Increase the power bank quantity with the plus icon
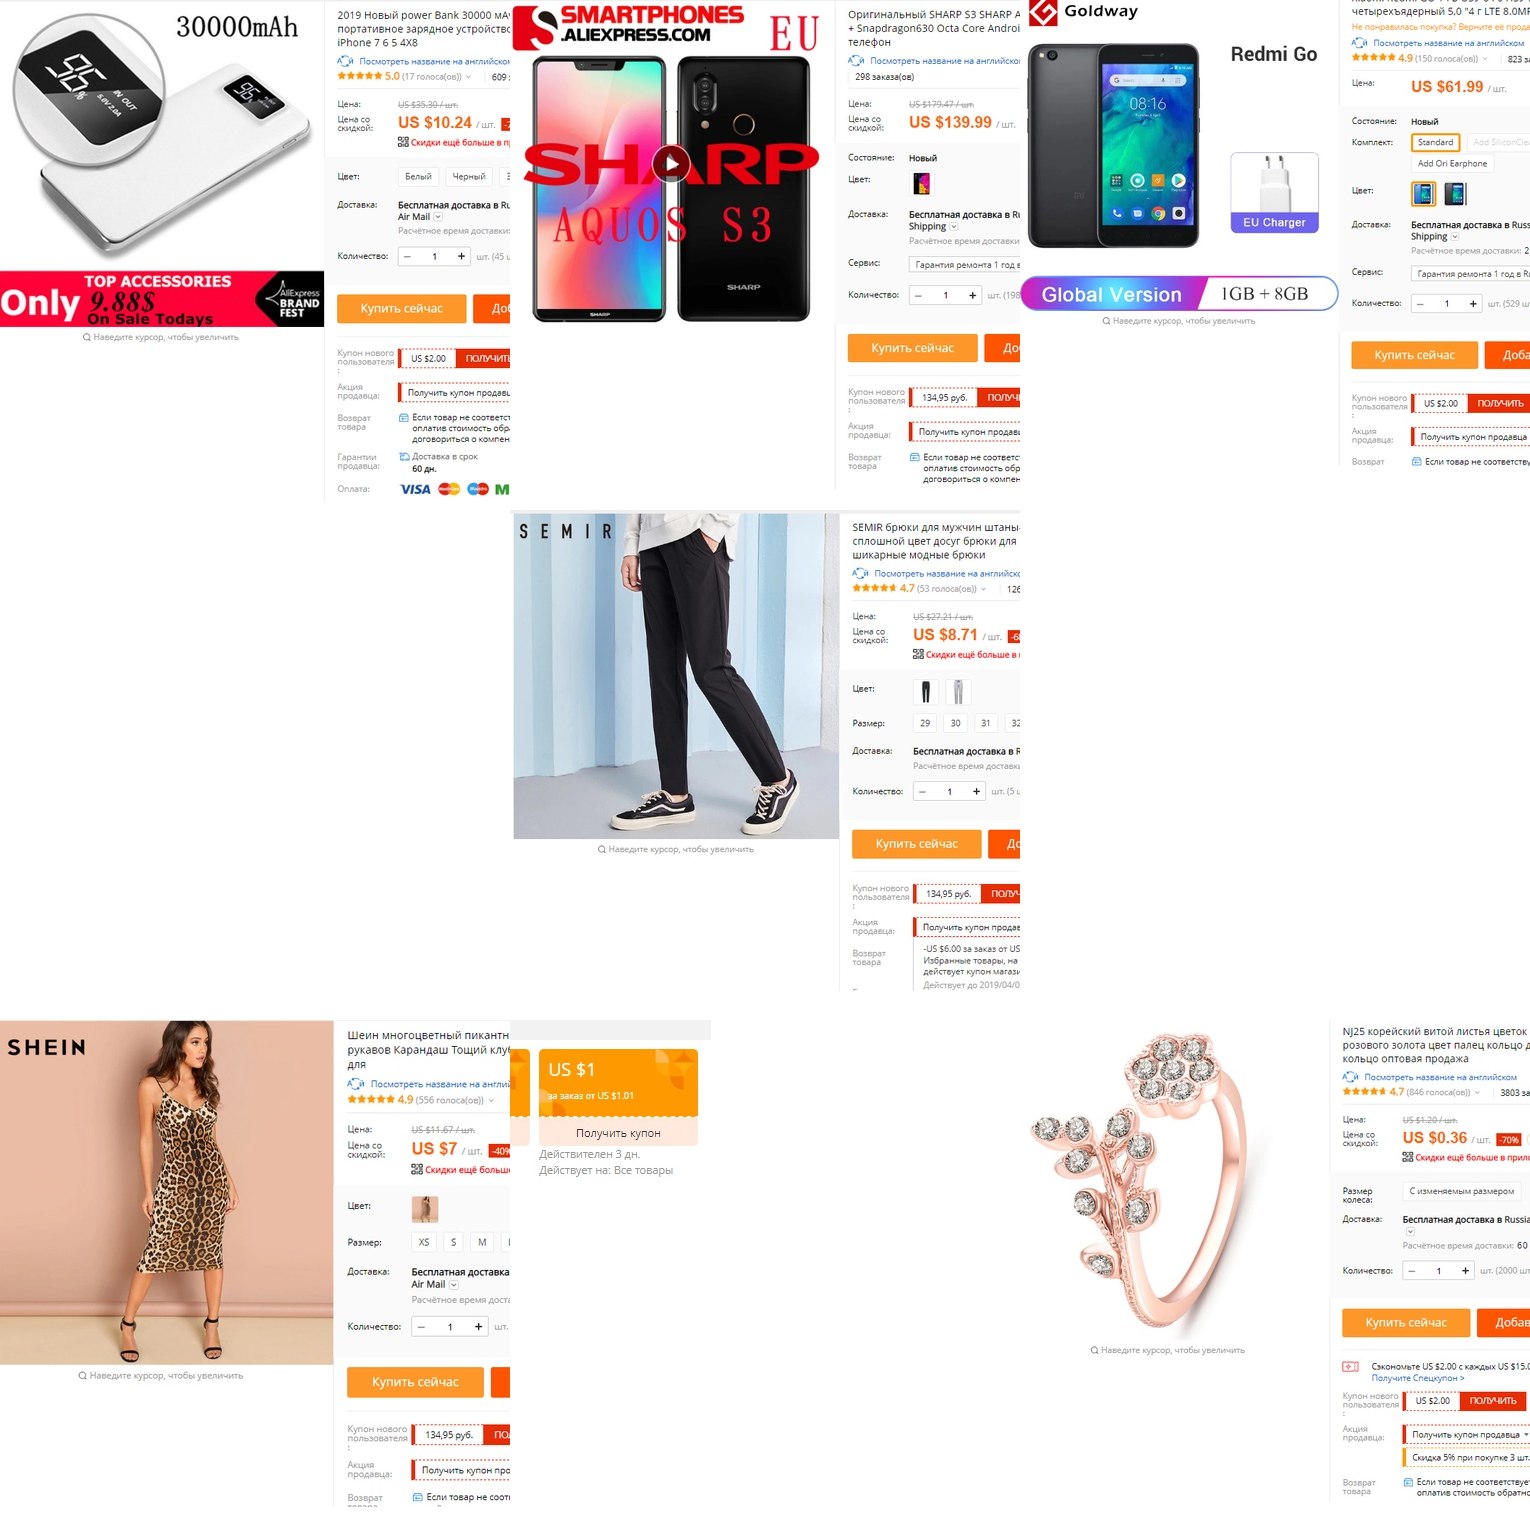This screenshot has width=1530, height=1530. pyautogui.click(x=461, y=256)
